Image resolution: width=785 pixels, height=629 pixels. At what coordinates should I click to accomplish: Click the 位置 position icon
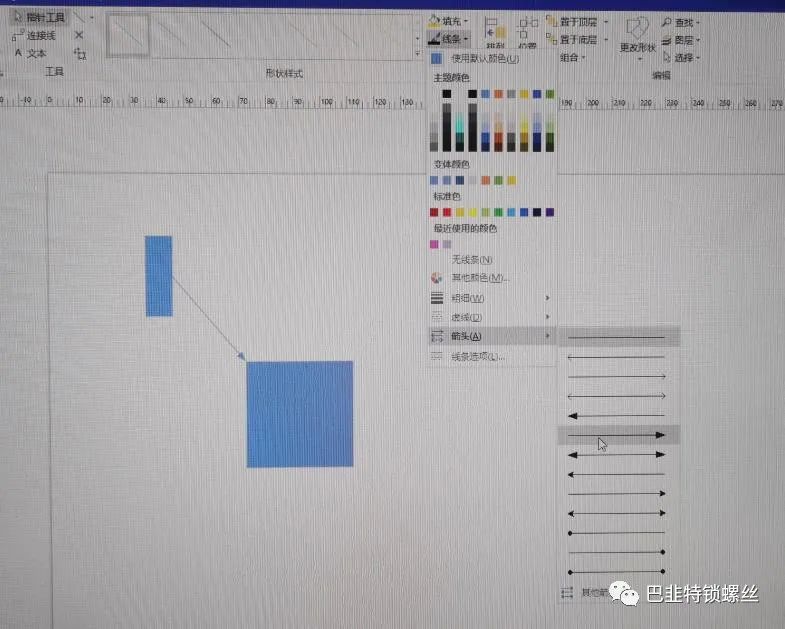click(x=527, y=33)
